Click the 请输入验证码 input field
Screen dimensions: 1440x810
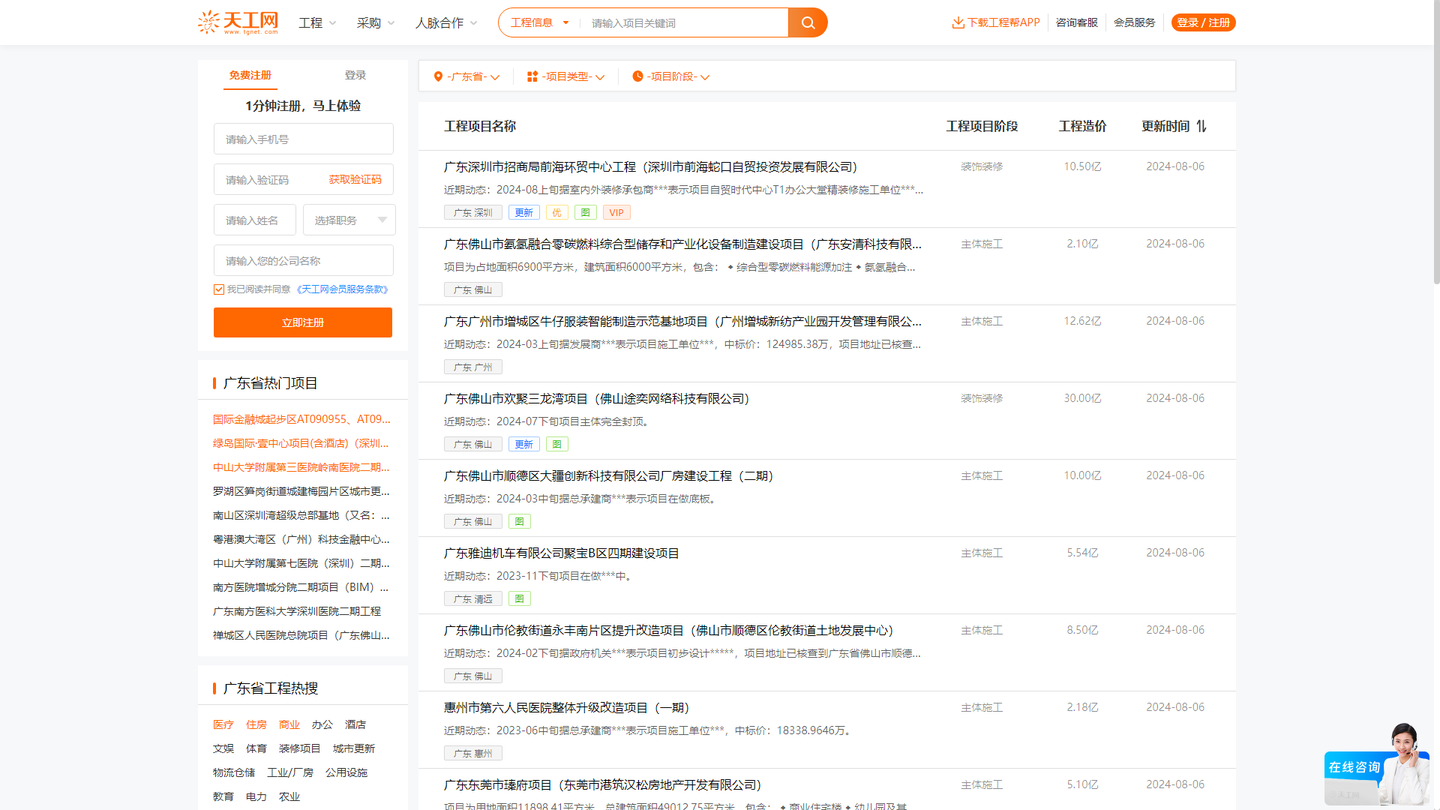click(303, 180)
